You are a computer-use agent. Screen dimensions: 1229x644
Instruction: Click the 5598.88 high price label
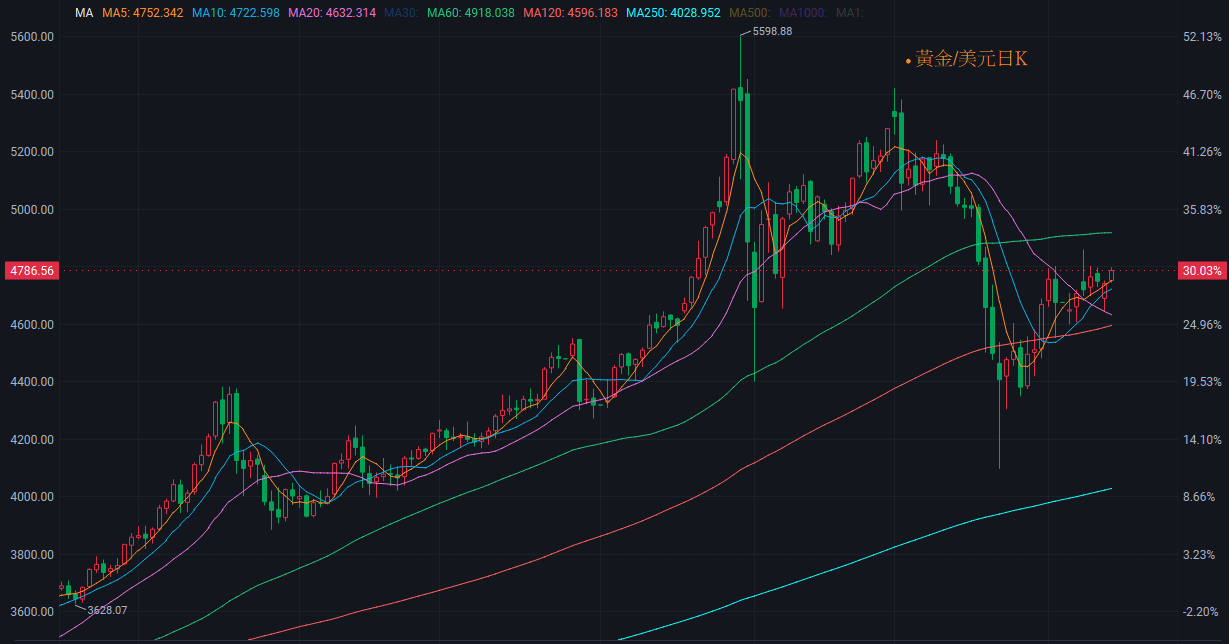pyautogui.click(x=771, y=32)
